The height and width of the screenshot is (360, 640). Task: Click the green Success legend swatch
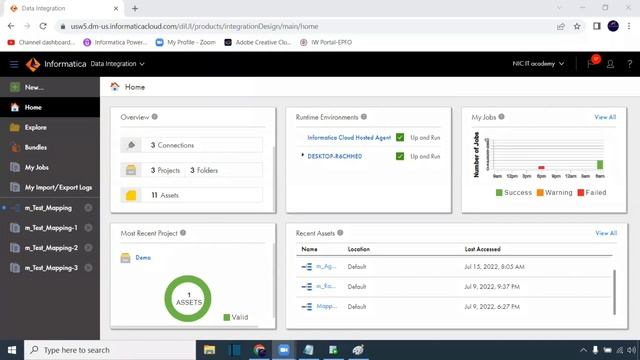pyautogui.click(x=499, y=193)
